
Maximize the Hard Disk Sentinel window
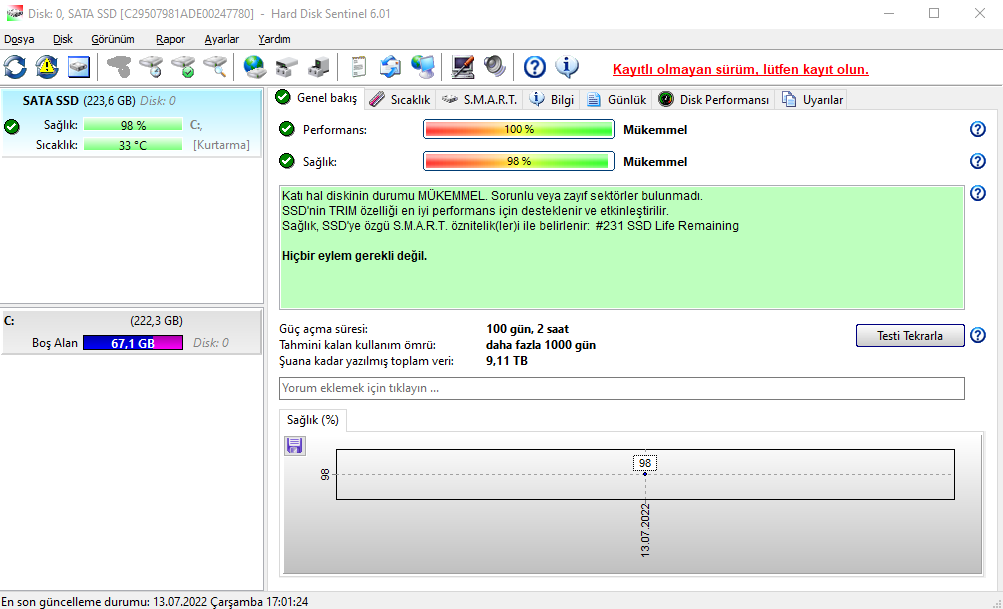(934, 13)
